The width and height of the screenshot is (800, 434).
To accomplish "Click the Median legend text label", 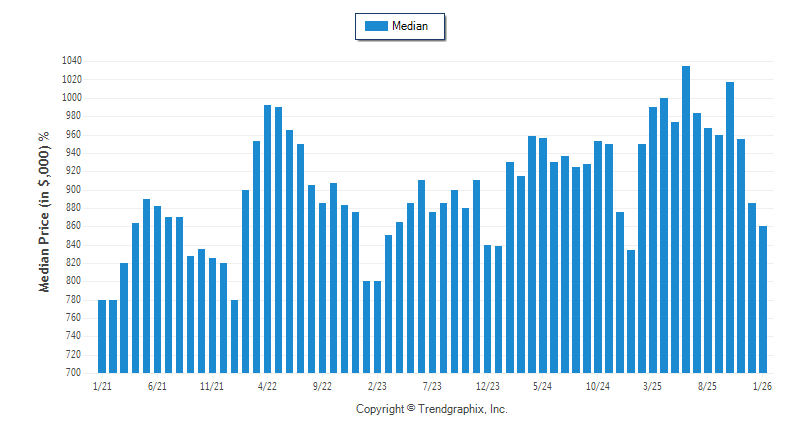I will 410,27.
